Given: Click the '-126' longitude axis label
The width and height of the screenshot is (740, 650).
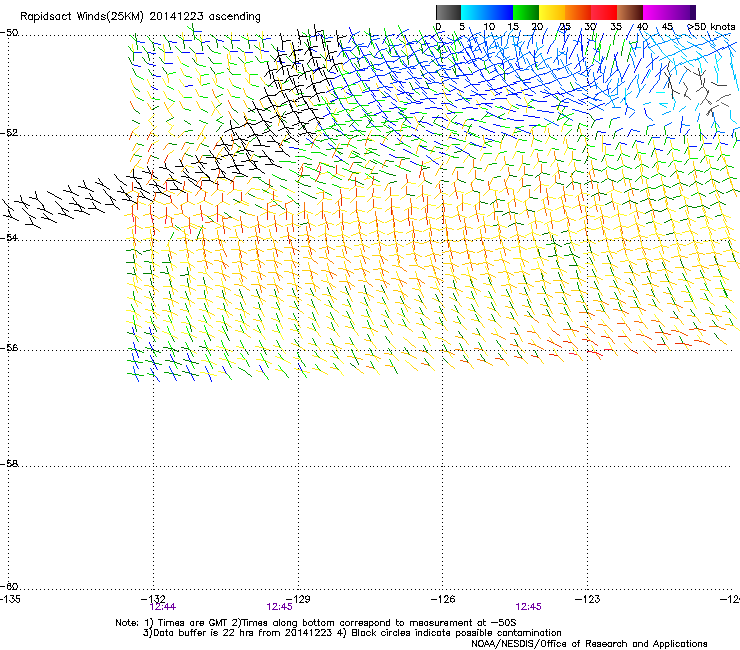Looking at the screenshot, I should tap(443, 599).
